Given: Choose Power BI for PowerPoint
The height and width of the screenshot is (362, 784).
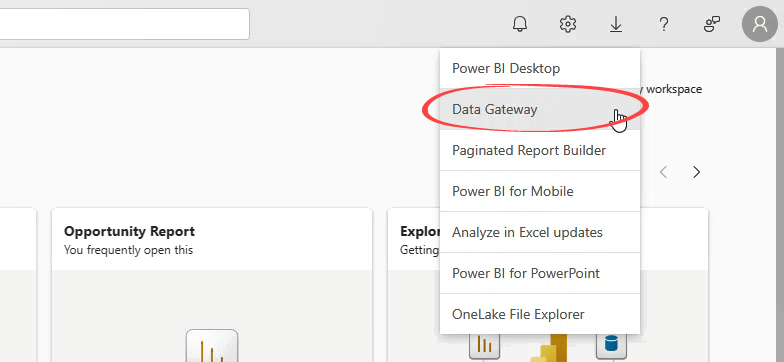Looking at the screenshot, I should click(x=540, y=273).
